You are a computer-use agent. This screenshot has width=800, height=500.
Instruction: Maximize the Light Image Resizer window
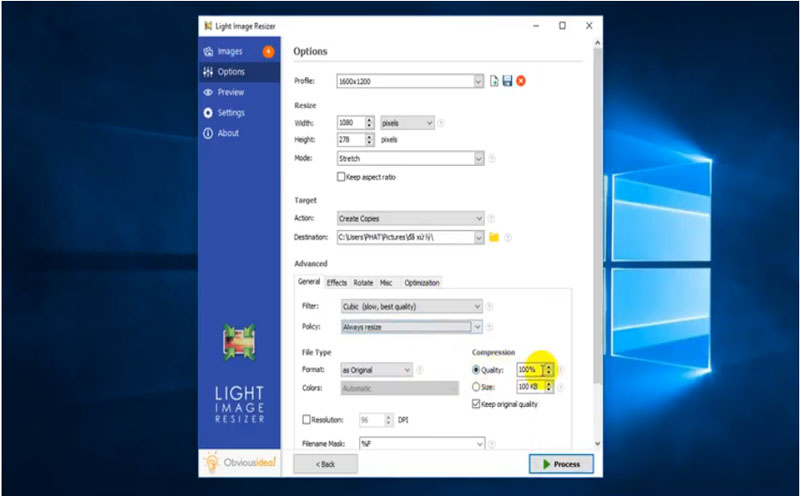coord(562,26)
